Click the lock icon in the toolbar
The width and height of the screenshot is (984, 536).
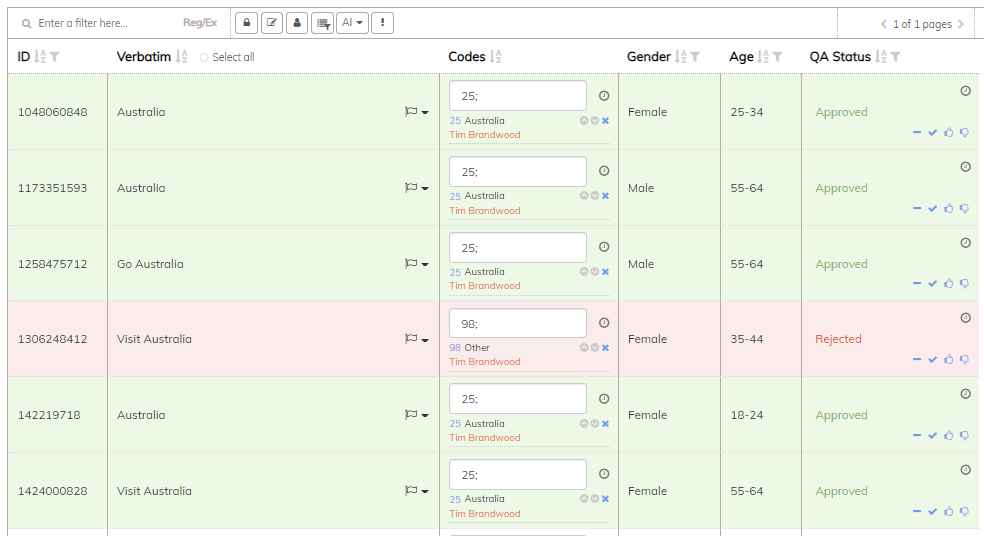[x=246, y=23]
